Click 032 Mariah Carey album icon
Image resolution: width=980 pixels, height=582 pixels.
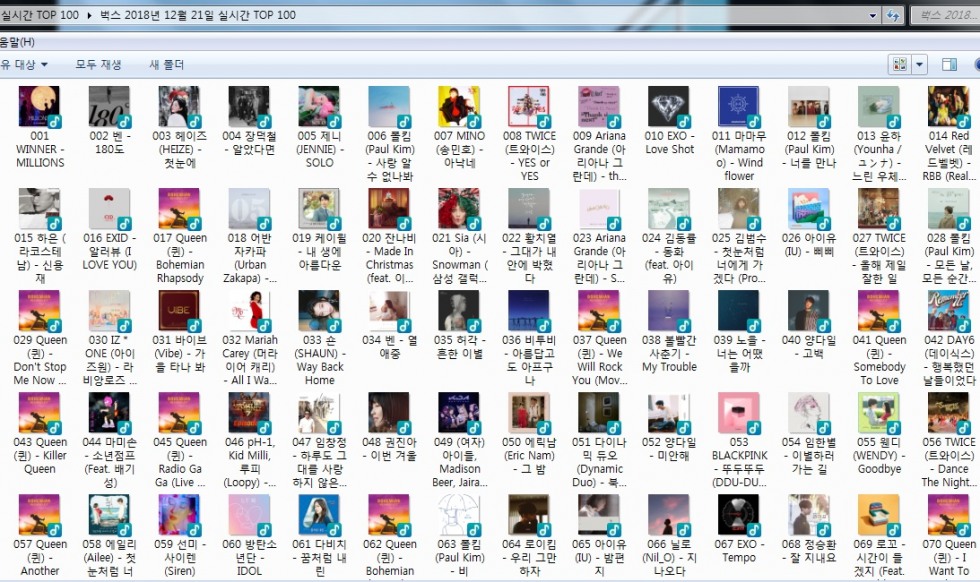coord(249,311)
